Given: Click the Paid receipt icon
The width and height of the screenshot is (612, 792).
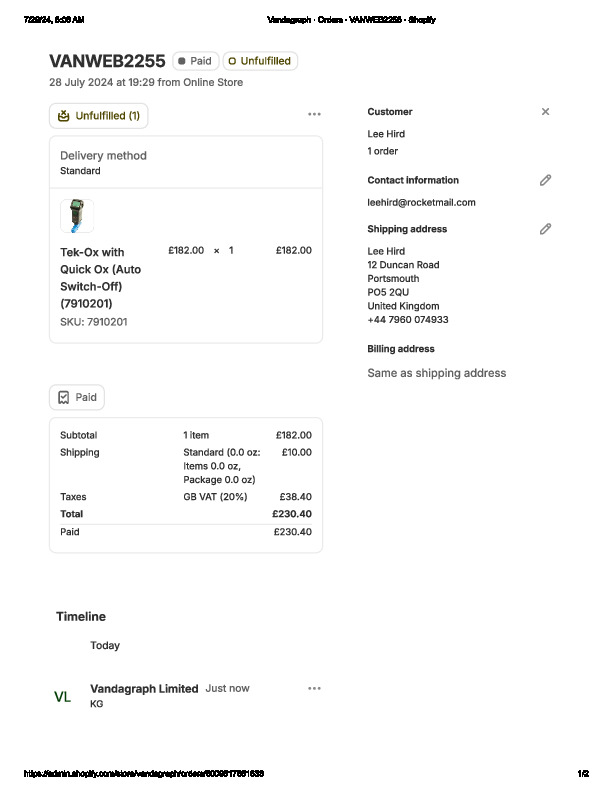Looking at the screenshot, I should coord(64,397).
